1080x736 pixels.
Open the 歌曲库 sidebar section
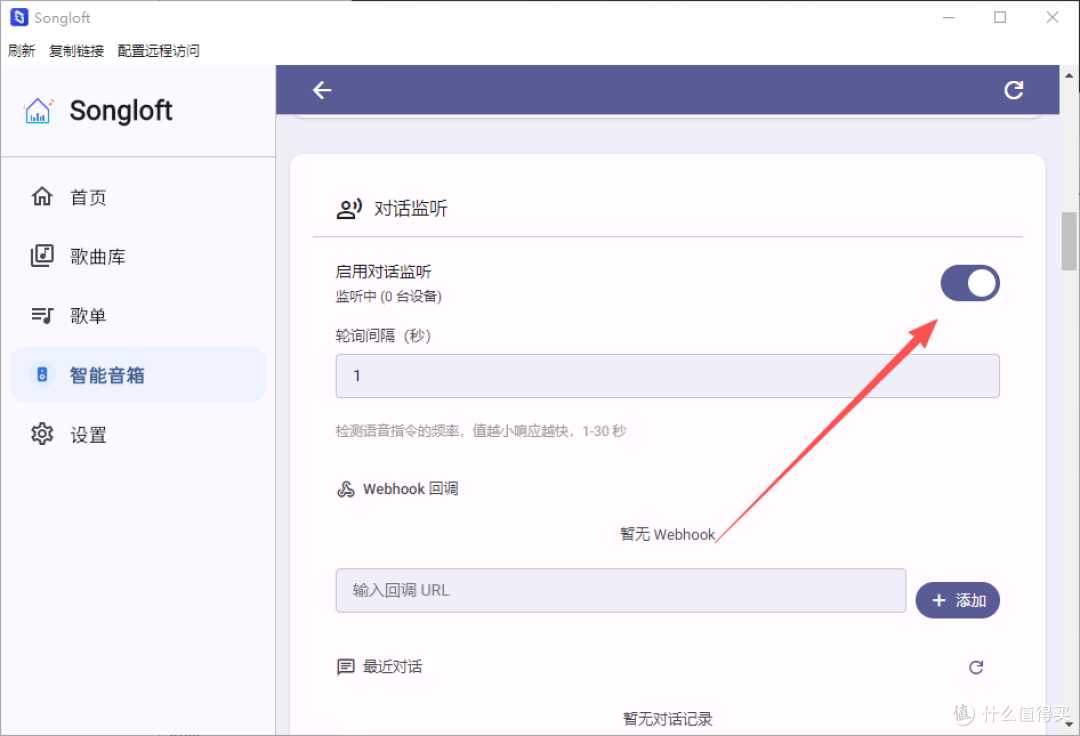(138, 256)
